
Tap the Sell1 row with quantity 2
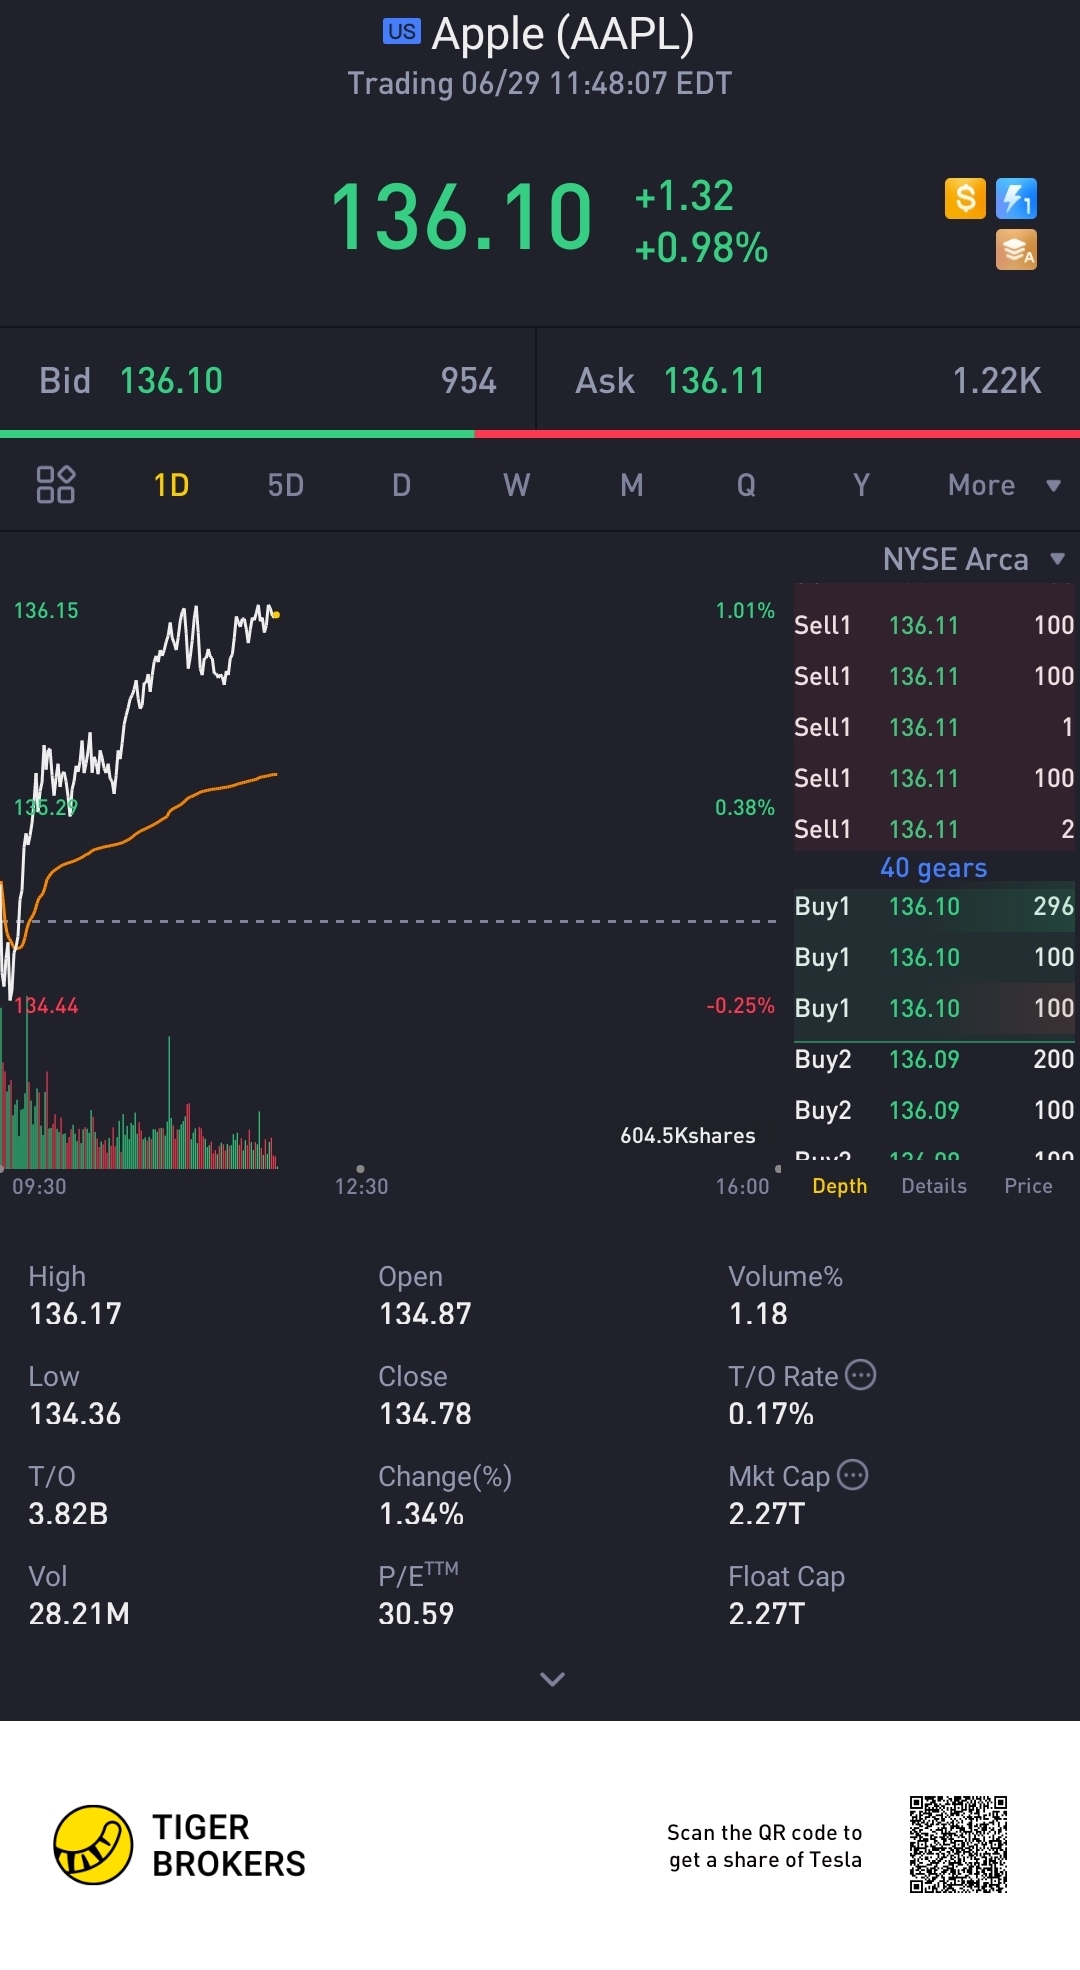(934, 829)
